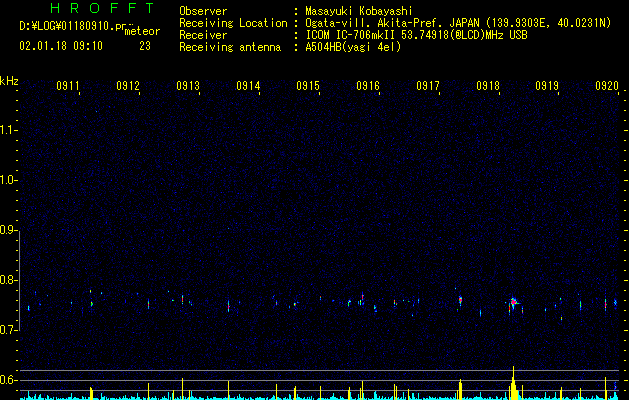The width and height of the screenshot is (629, 400).
Task: Click the 0912 time marker
Action: tap(128, 86)
